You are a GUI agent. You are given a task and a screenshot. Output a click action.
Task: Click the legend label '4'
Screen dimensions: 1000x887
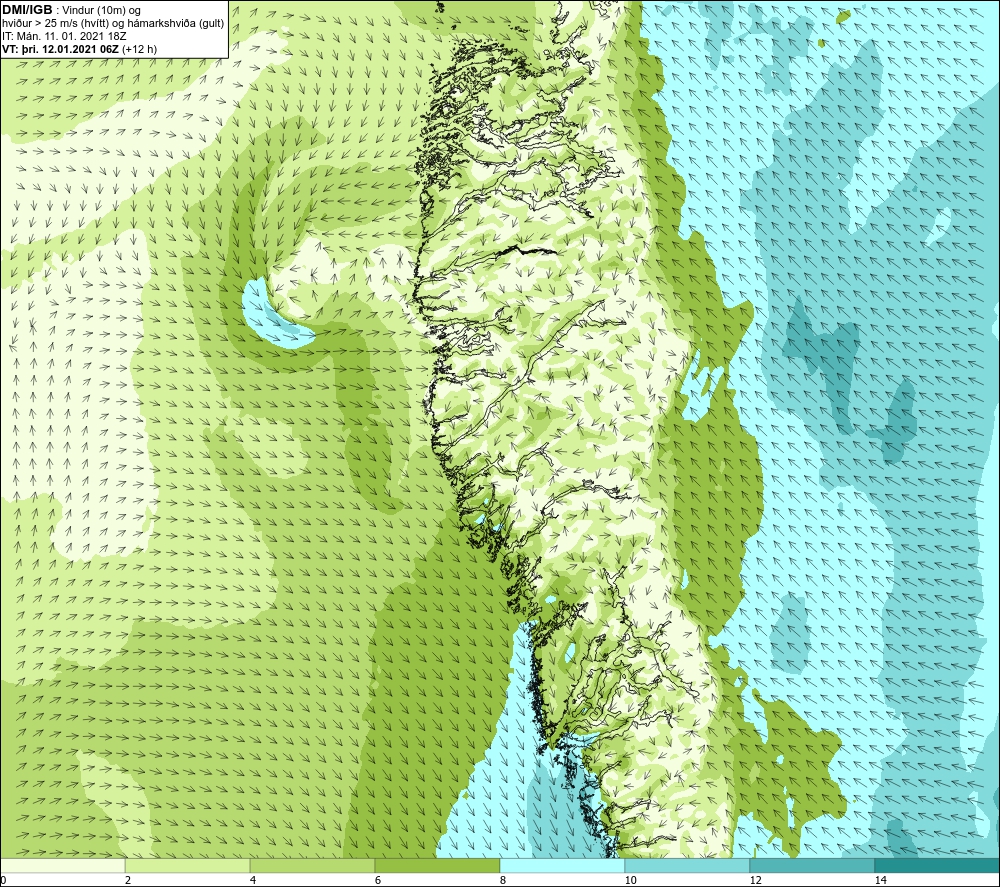tap(253, 880)
